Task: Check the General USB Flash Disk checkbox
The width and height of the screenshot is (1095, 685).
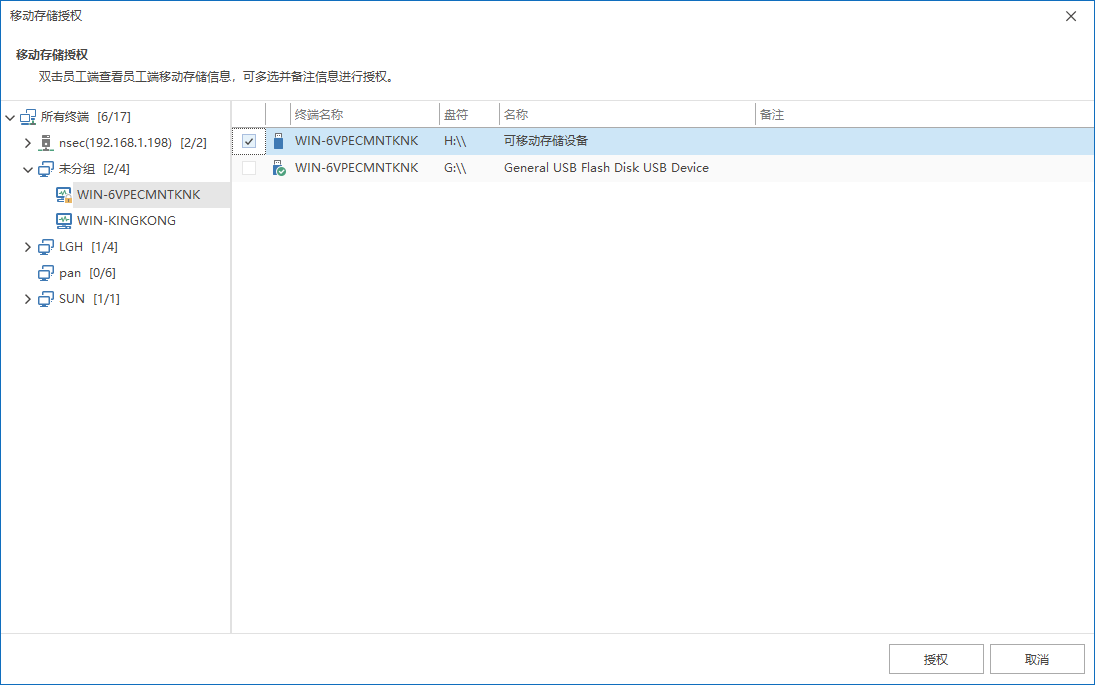Action: [x=249, y=168]
